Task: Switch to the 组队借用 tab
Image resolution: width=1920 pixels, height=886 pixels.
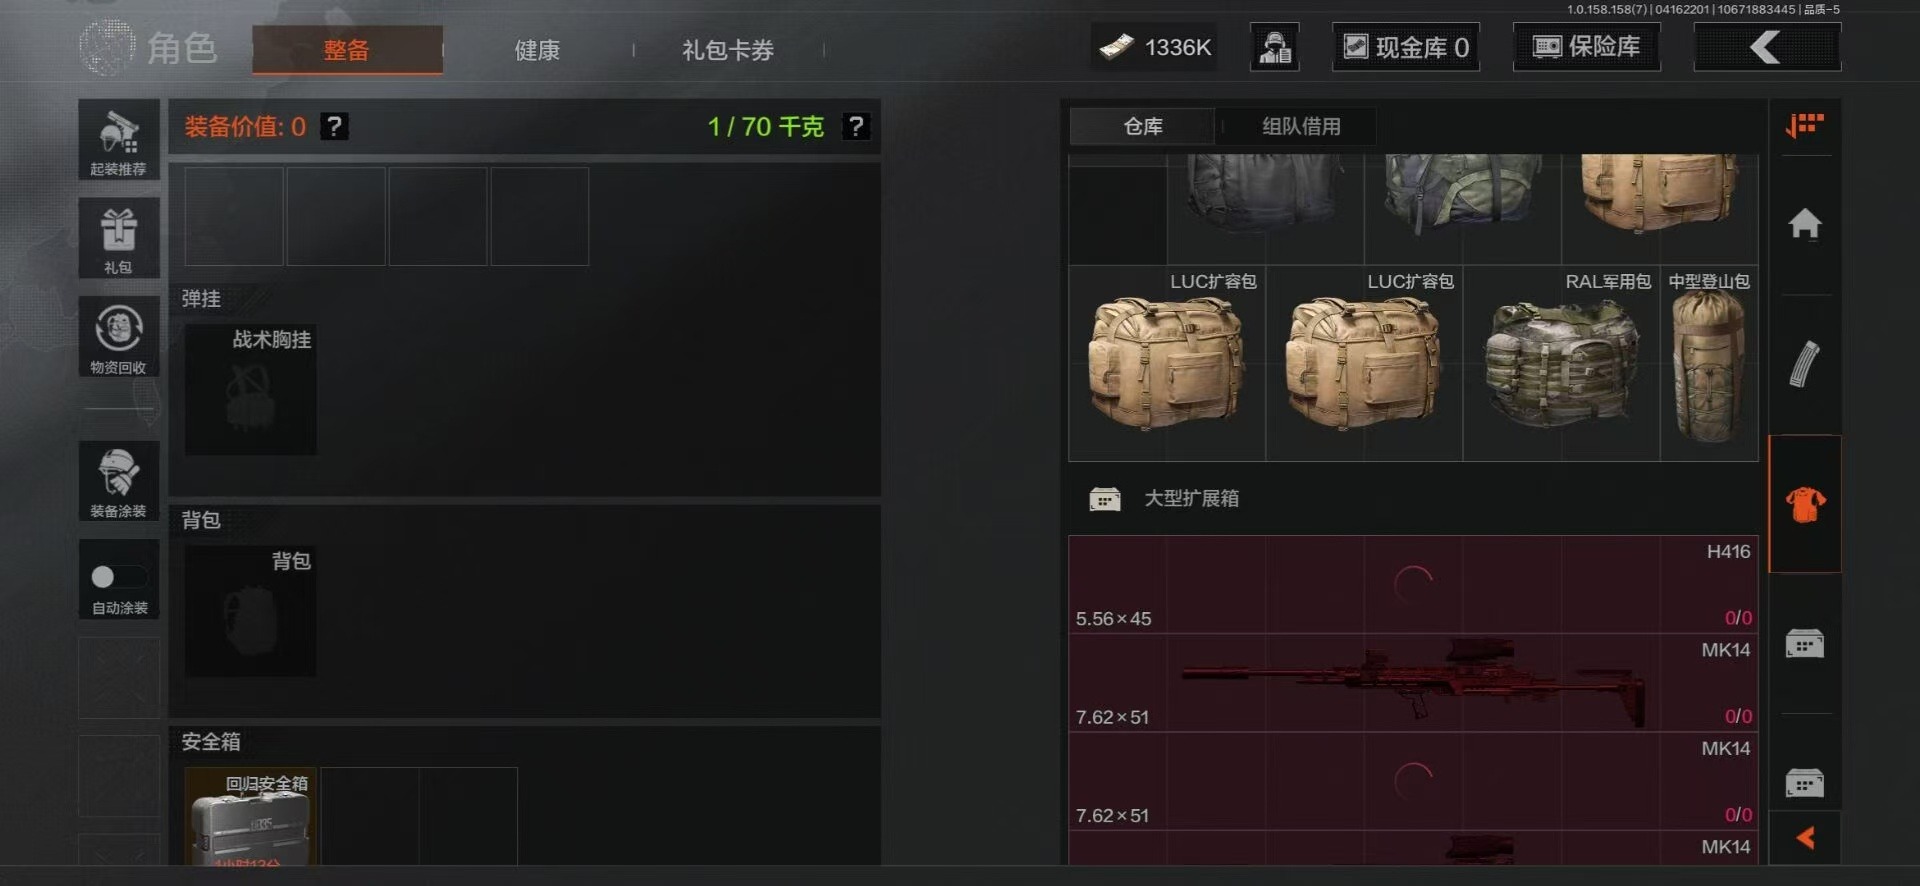Action: tap(1300, 127)
